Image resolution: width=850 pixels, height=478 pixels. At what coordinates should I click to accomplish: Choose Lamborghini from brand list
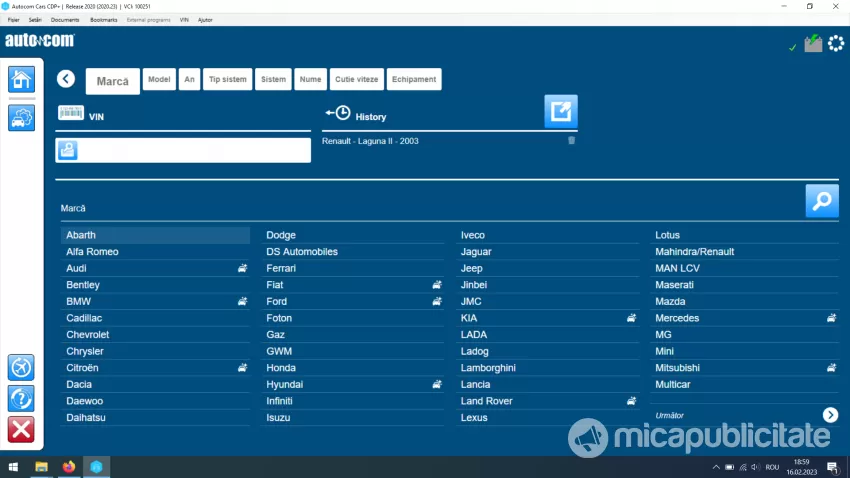click(x=548, y=368)
